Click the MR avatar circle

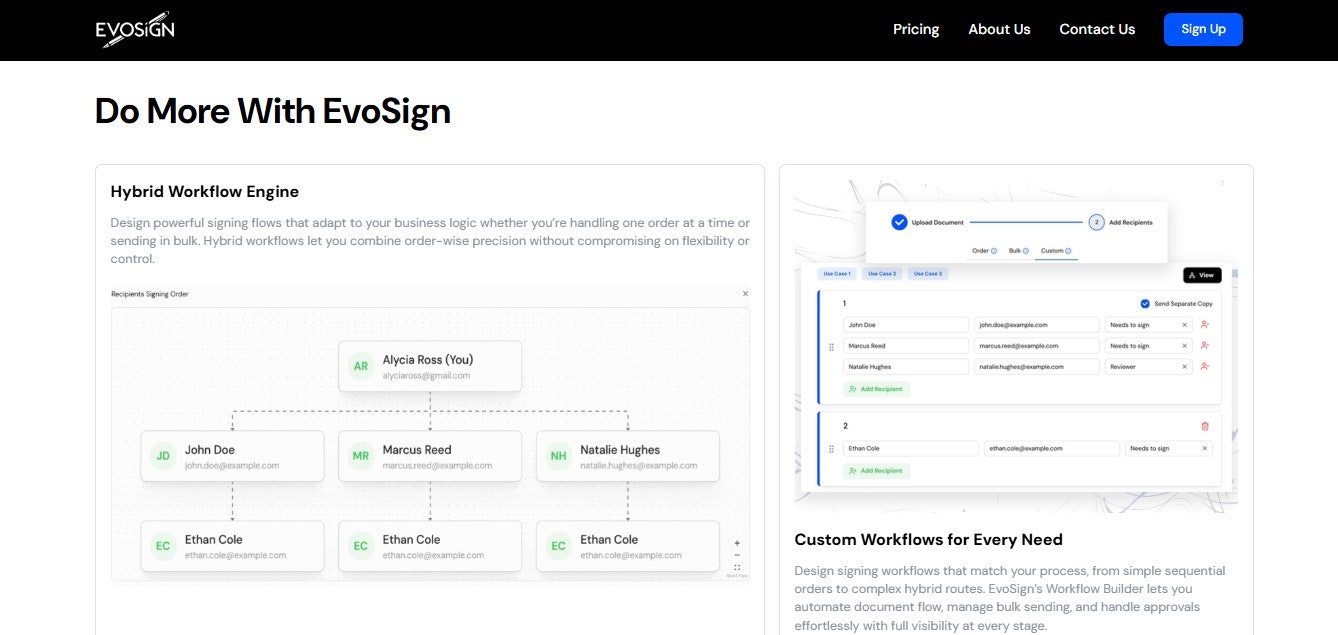click(x=361, y=456)
